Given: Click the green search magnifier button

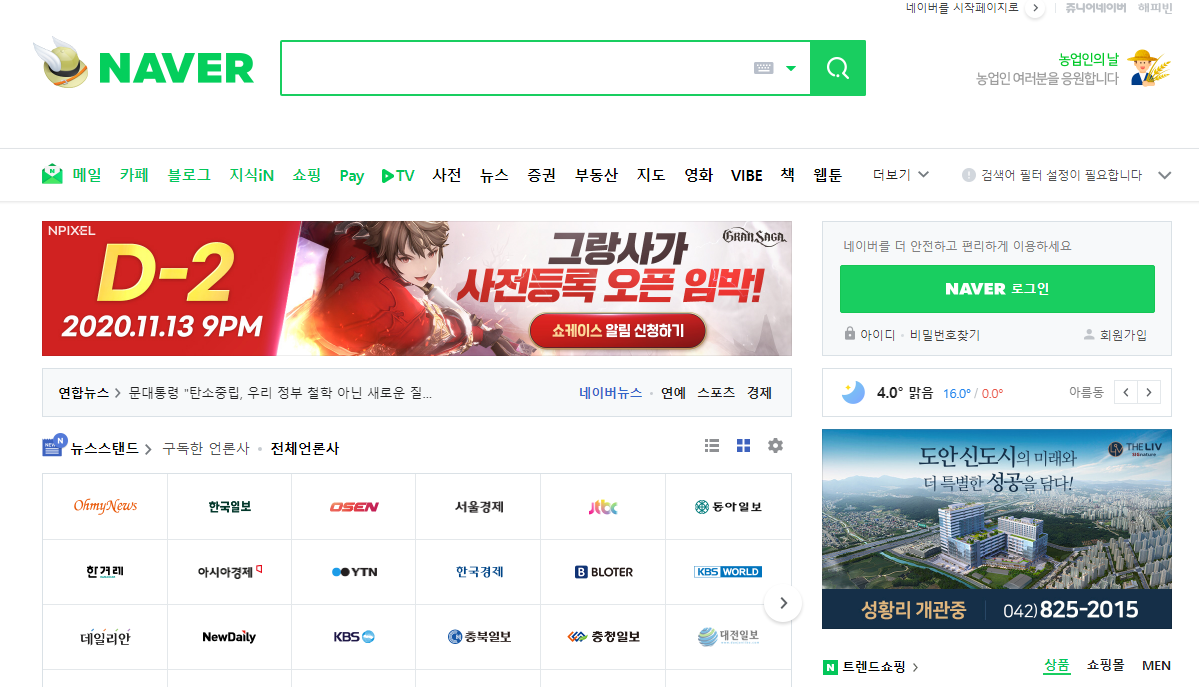Looking at the screenshot, I should [838, 68].
